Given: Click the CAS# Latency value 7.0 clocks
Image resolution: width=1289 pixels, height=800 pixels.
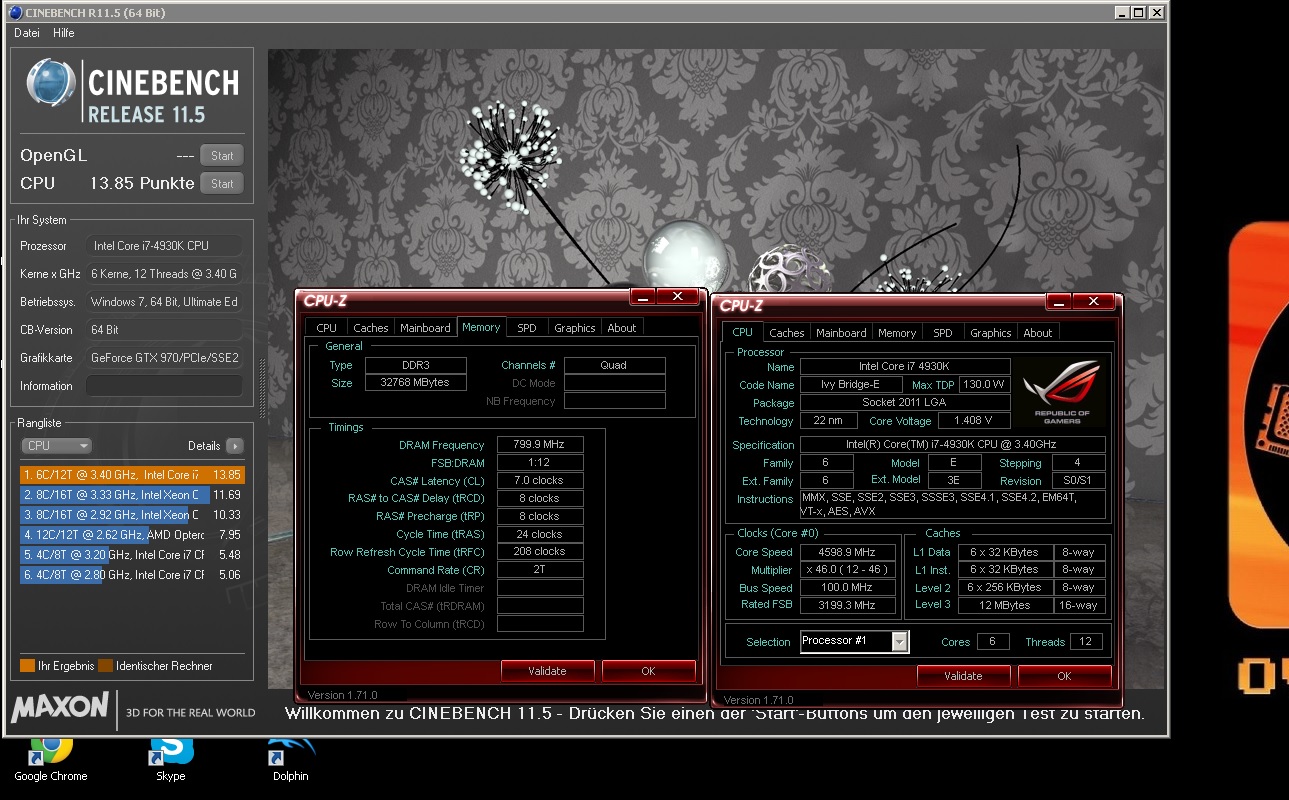Looking at the screenshot, I should 540,481.
